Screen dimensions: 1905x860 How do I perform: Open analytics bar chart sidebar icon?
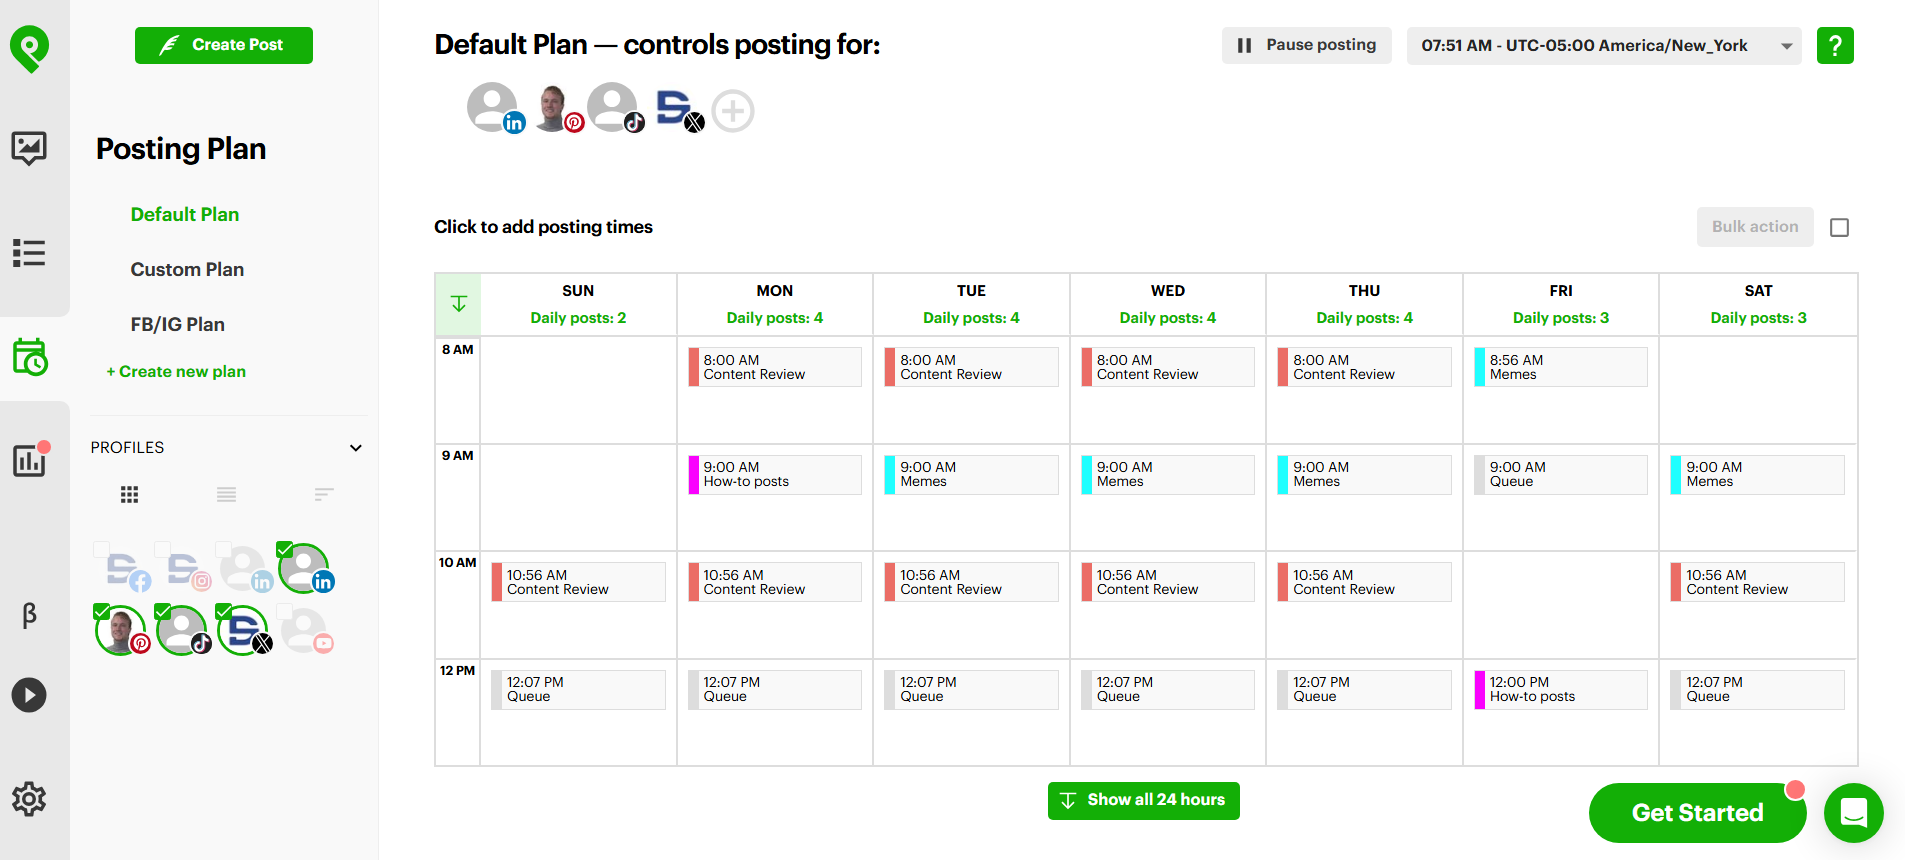coord(30,460)
